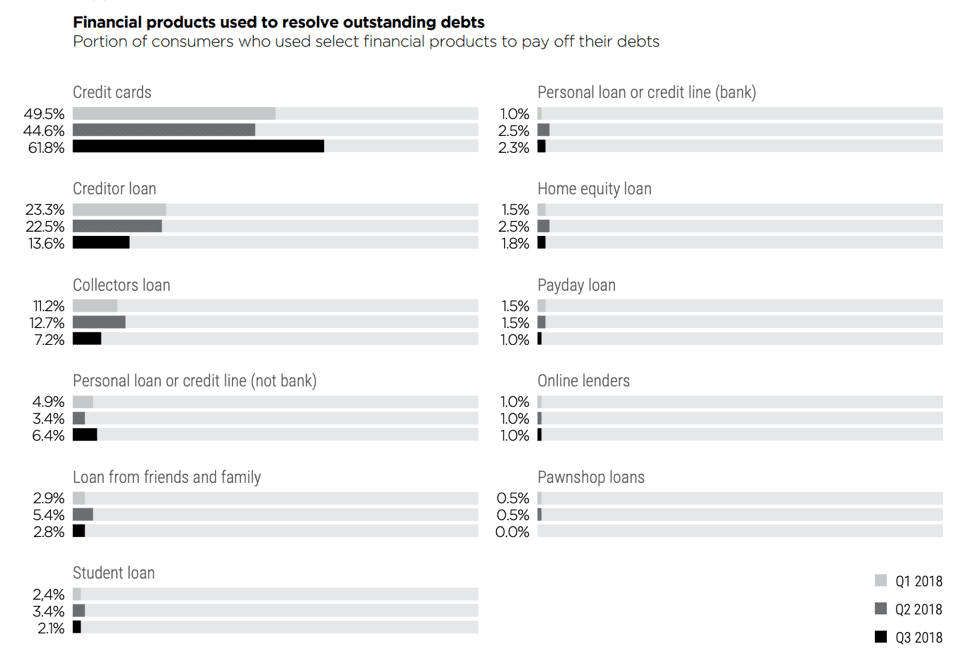Image resolution: width=974 pixels, height=672 pixels.
Task: Click the 12.7% Collectors loan bar
Action: pyautogui.click(x=99, y=322)
